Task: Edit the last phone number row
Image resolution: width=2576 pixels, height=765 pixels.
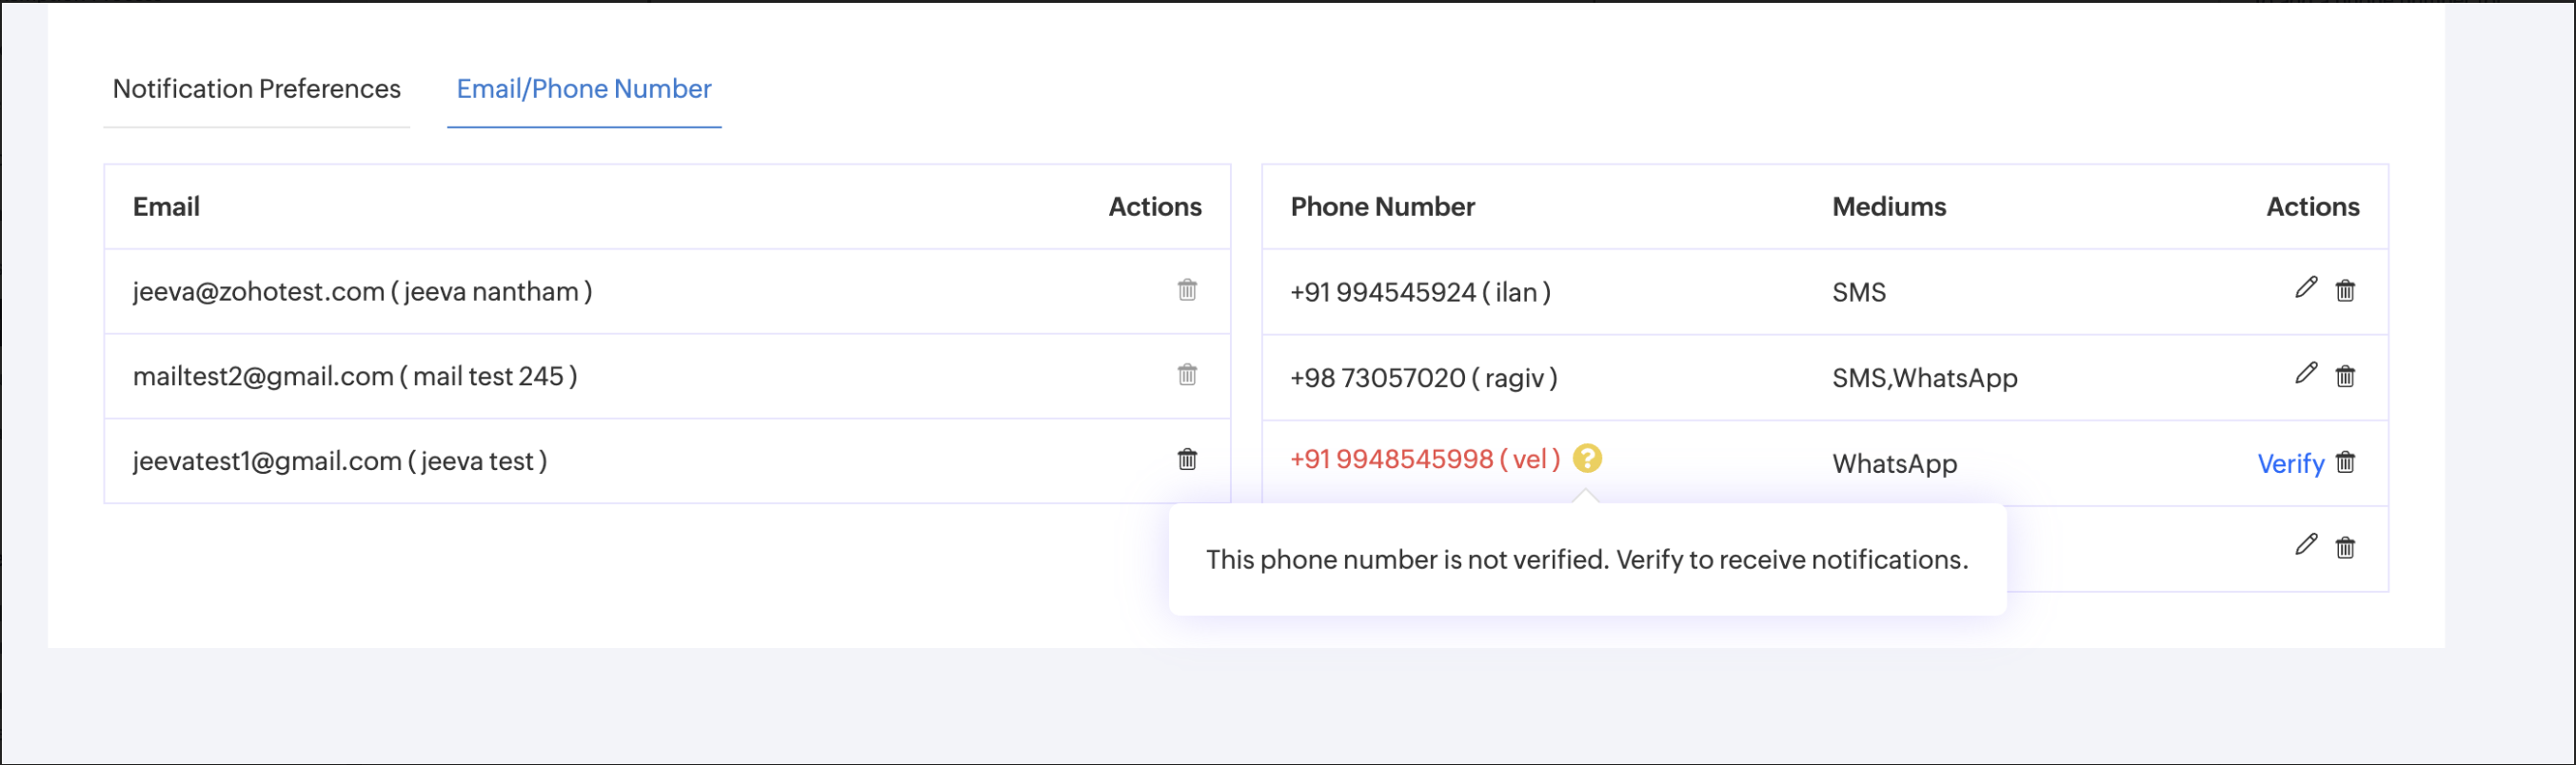Action: tap(2306, 545)
